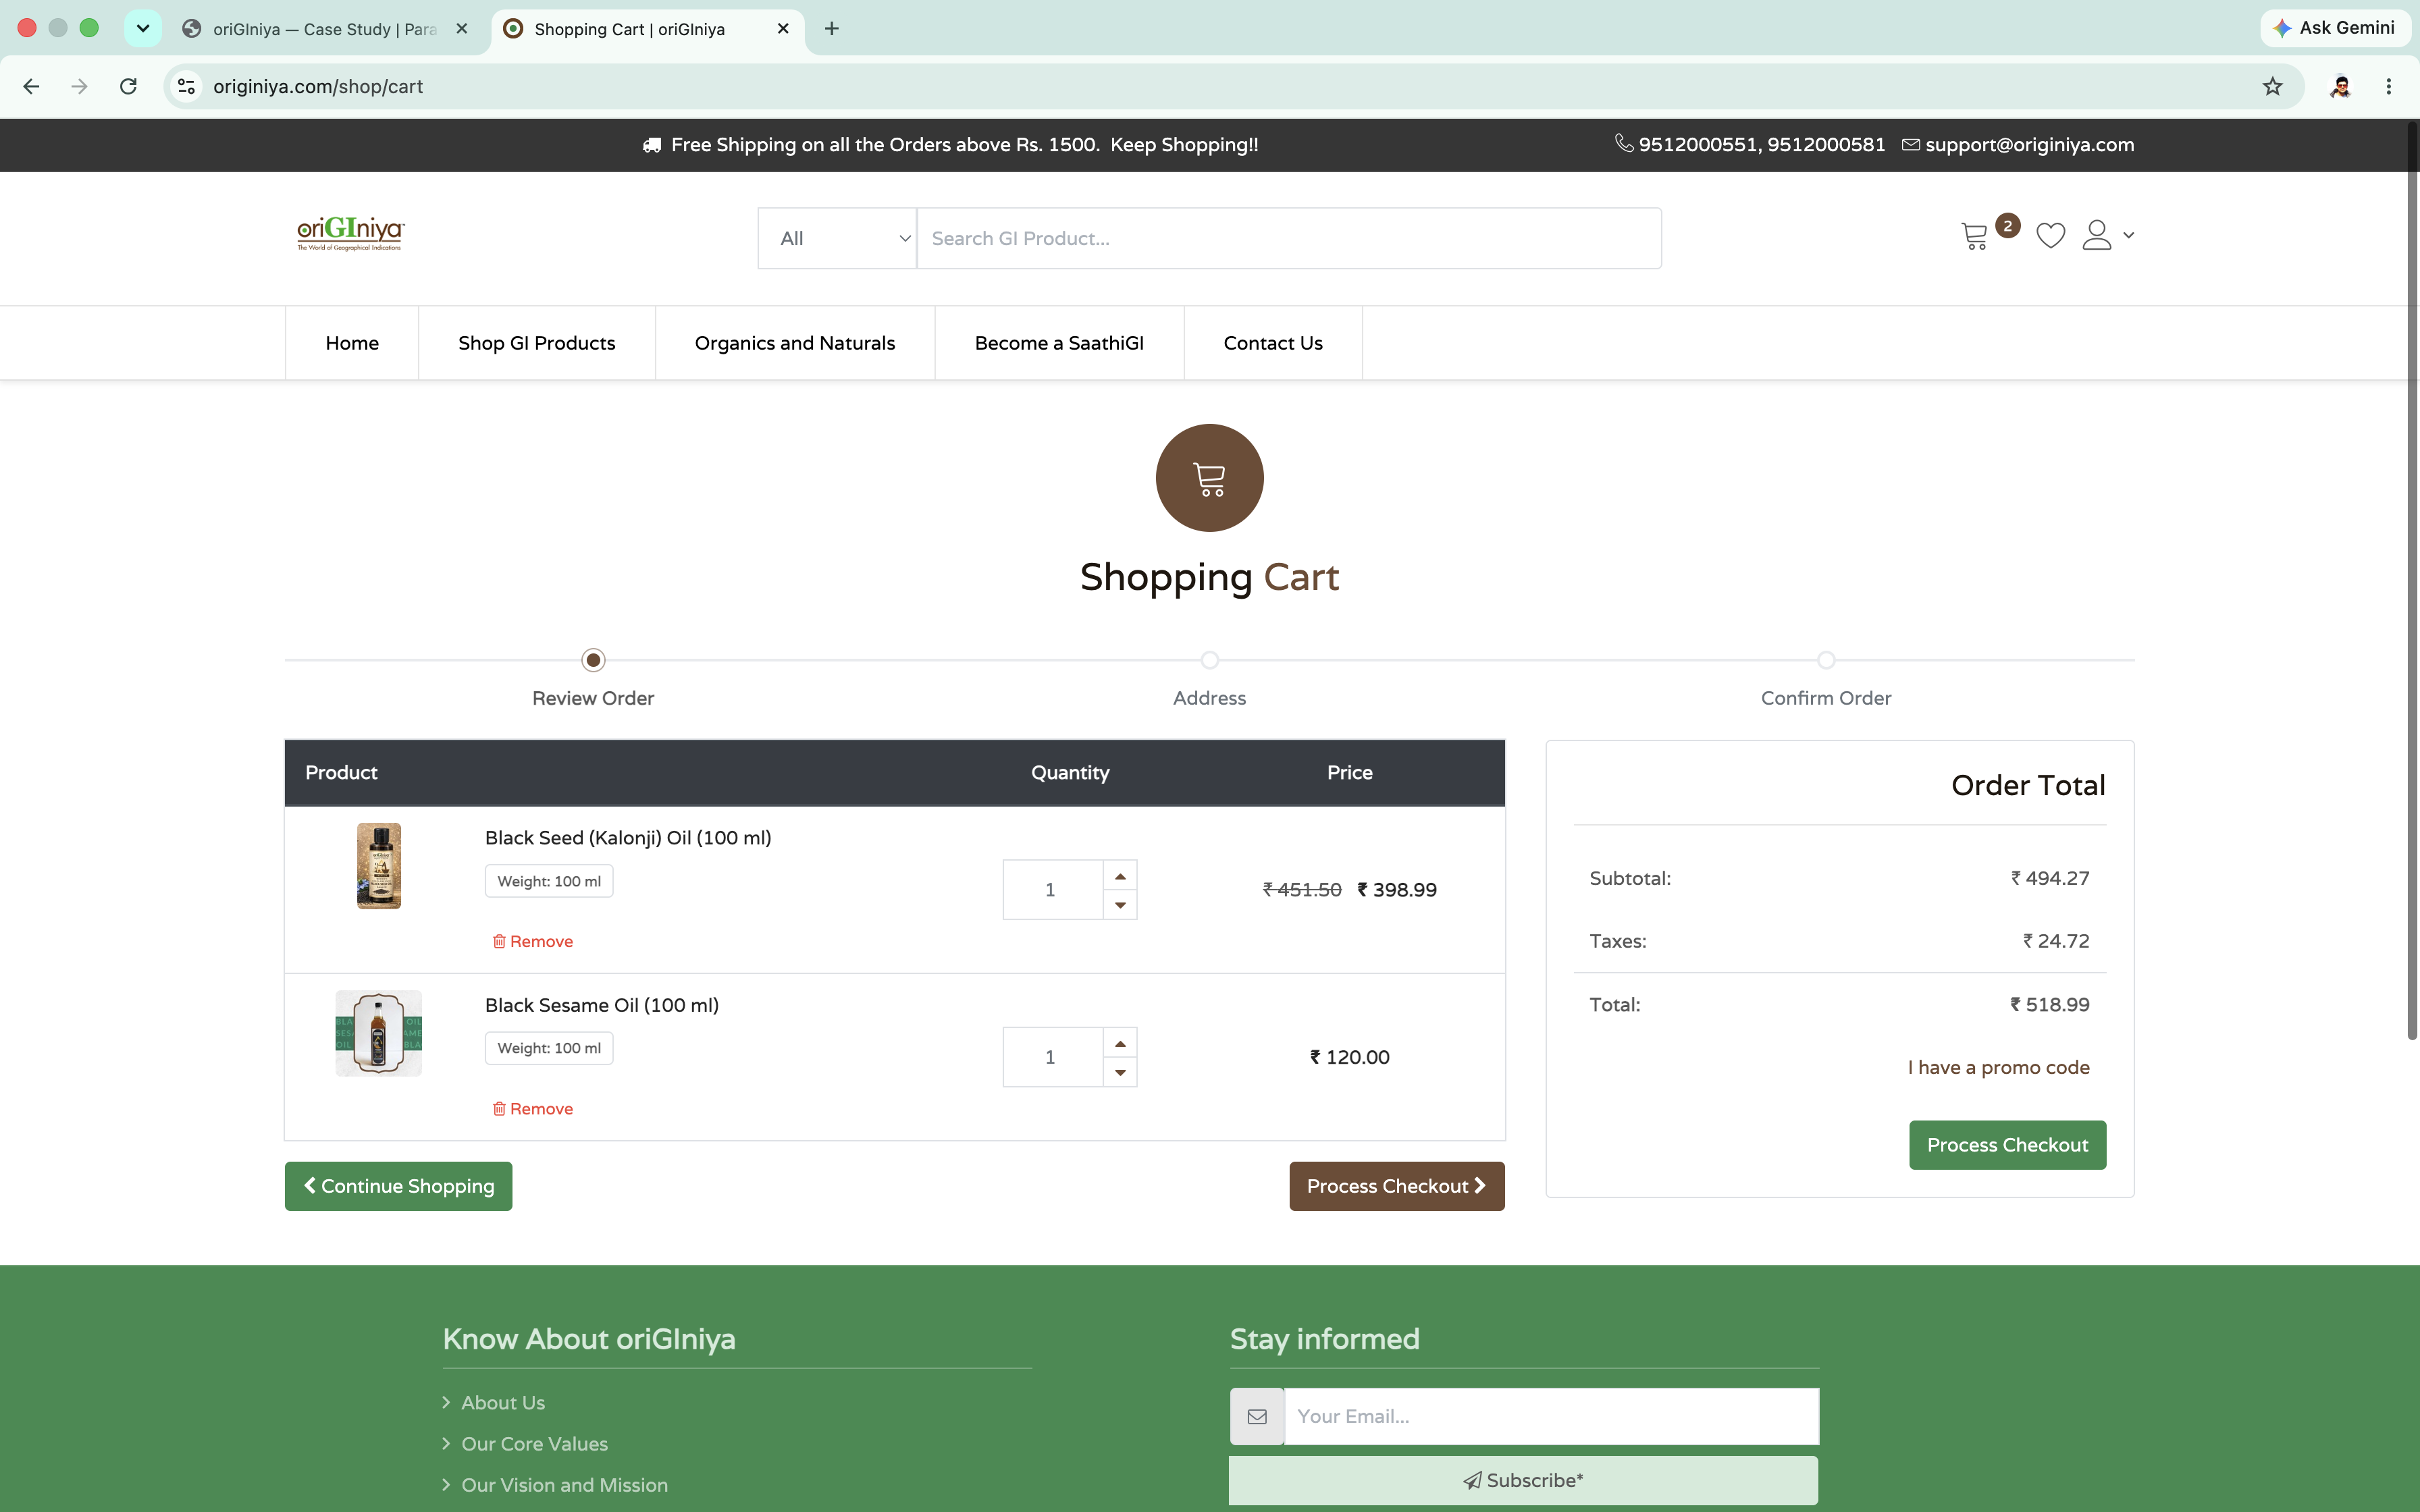This screenshot has width=2420, height=1512.
Task: Focus the Your Email newsletter field
Action: pos(1551,1416)
